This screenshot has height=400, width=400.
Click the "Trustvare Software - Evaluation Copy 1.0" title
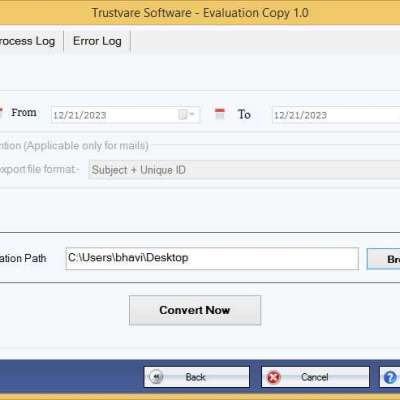[200, 13]
